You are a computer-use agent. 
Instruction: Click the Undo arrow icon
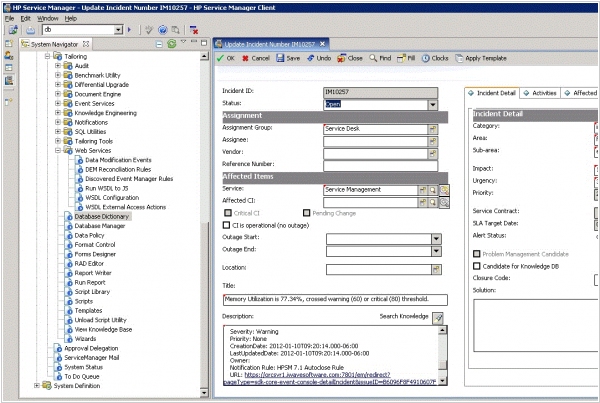310,58
